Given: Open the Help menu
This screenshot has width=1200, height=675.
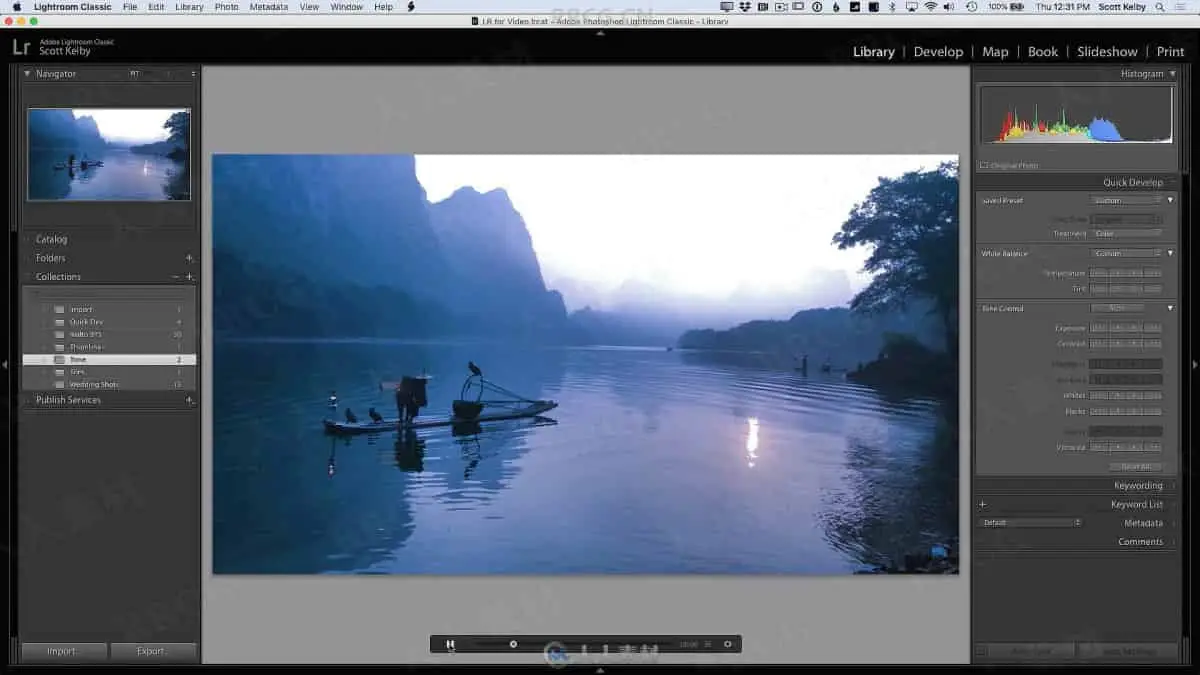Looking at the screenshot, I should pos(383,7).
